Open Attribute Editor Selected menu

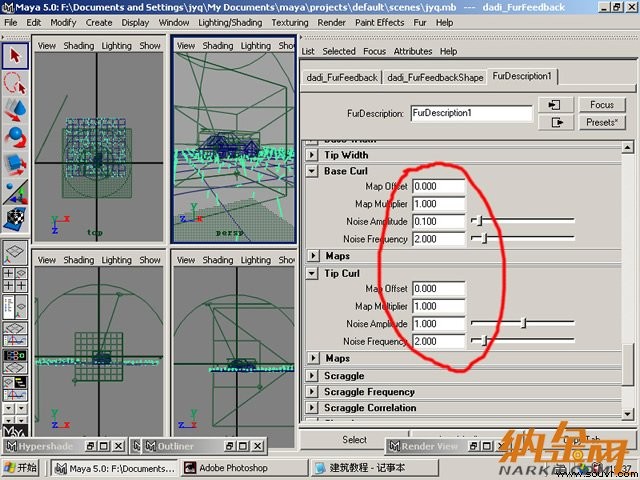coord(339,51)
